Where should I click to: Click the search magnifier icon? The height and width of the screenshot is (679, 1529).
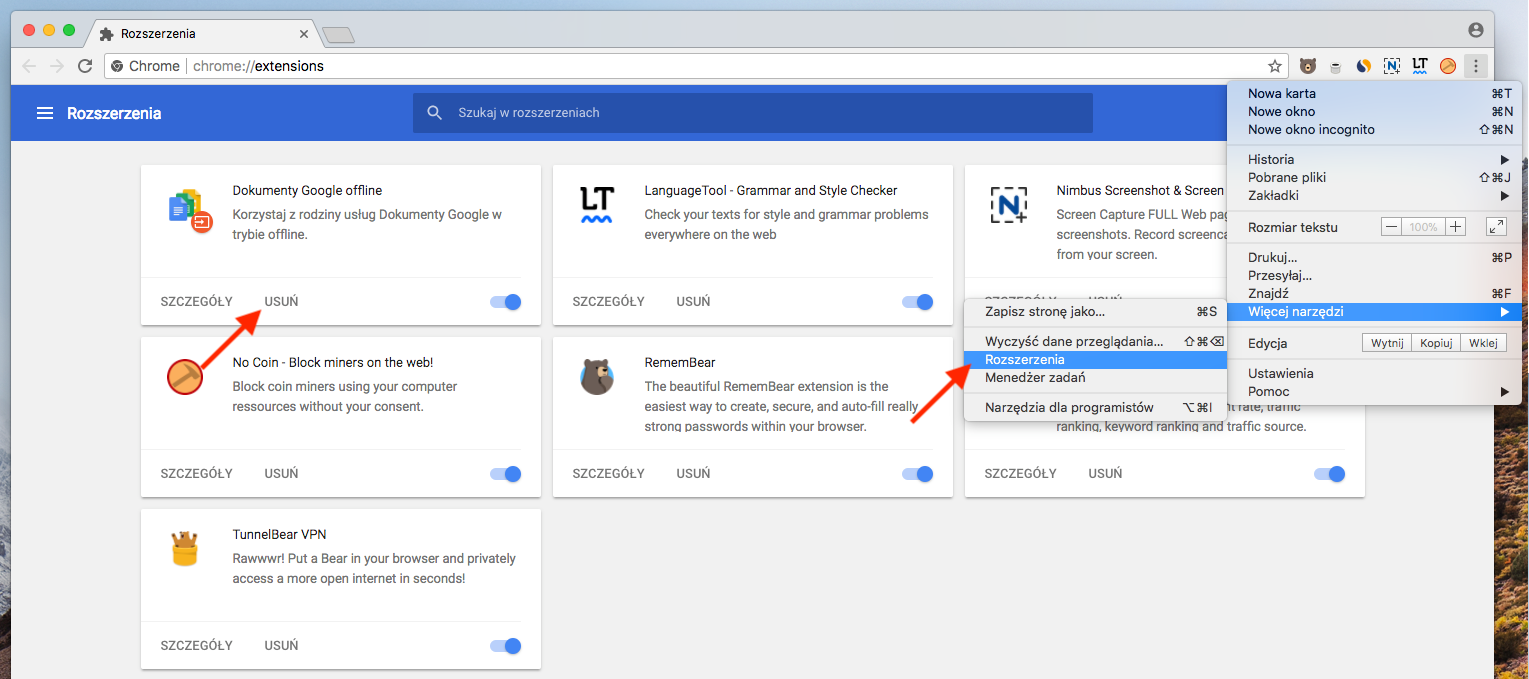[x=434, y=113]
